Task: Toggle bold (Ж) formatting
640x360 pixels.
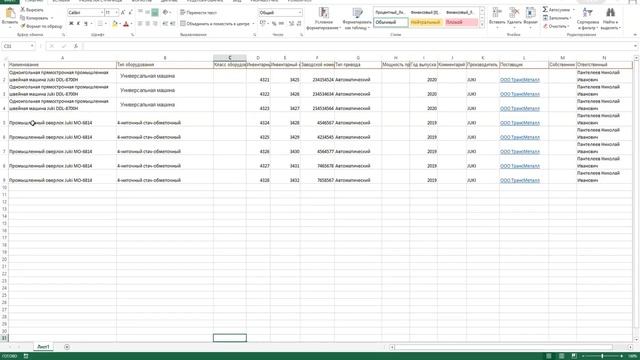Action: (x=71, y=24)
